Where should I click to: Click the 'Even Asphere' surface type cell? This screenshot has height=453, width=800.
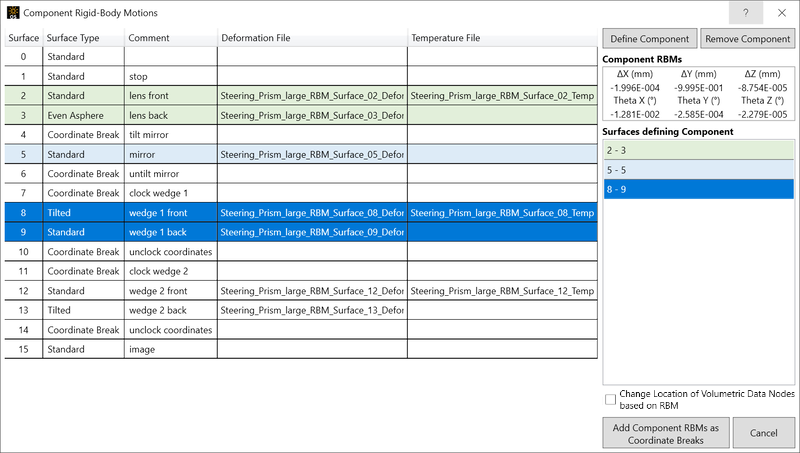pos(84,115)
